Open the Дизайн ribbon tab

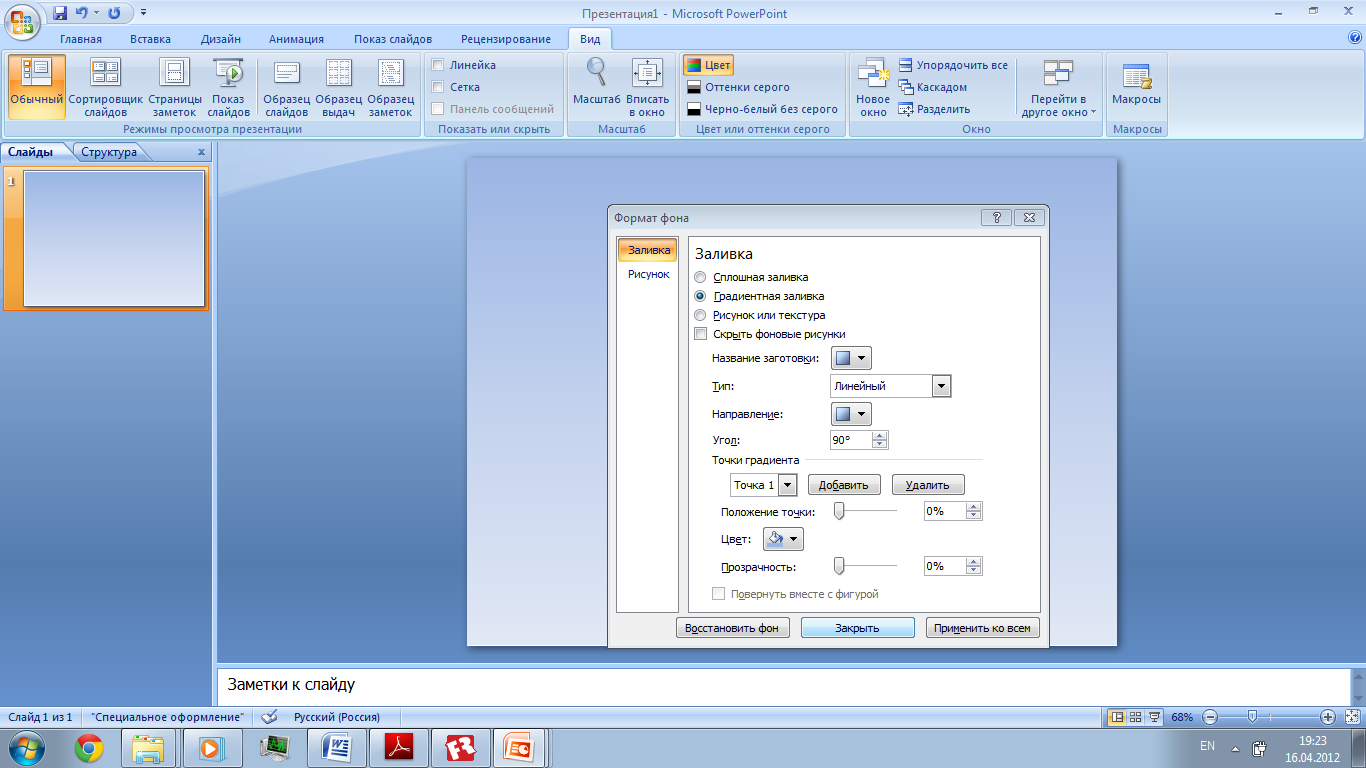pos(220,39)
